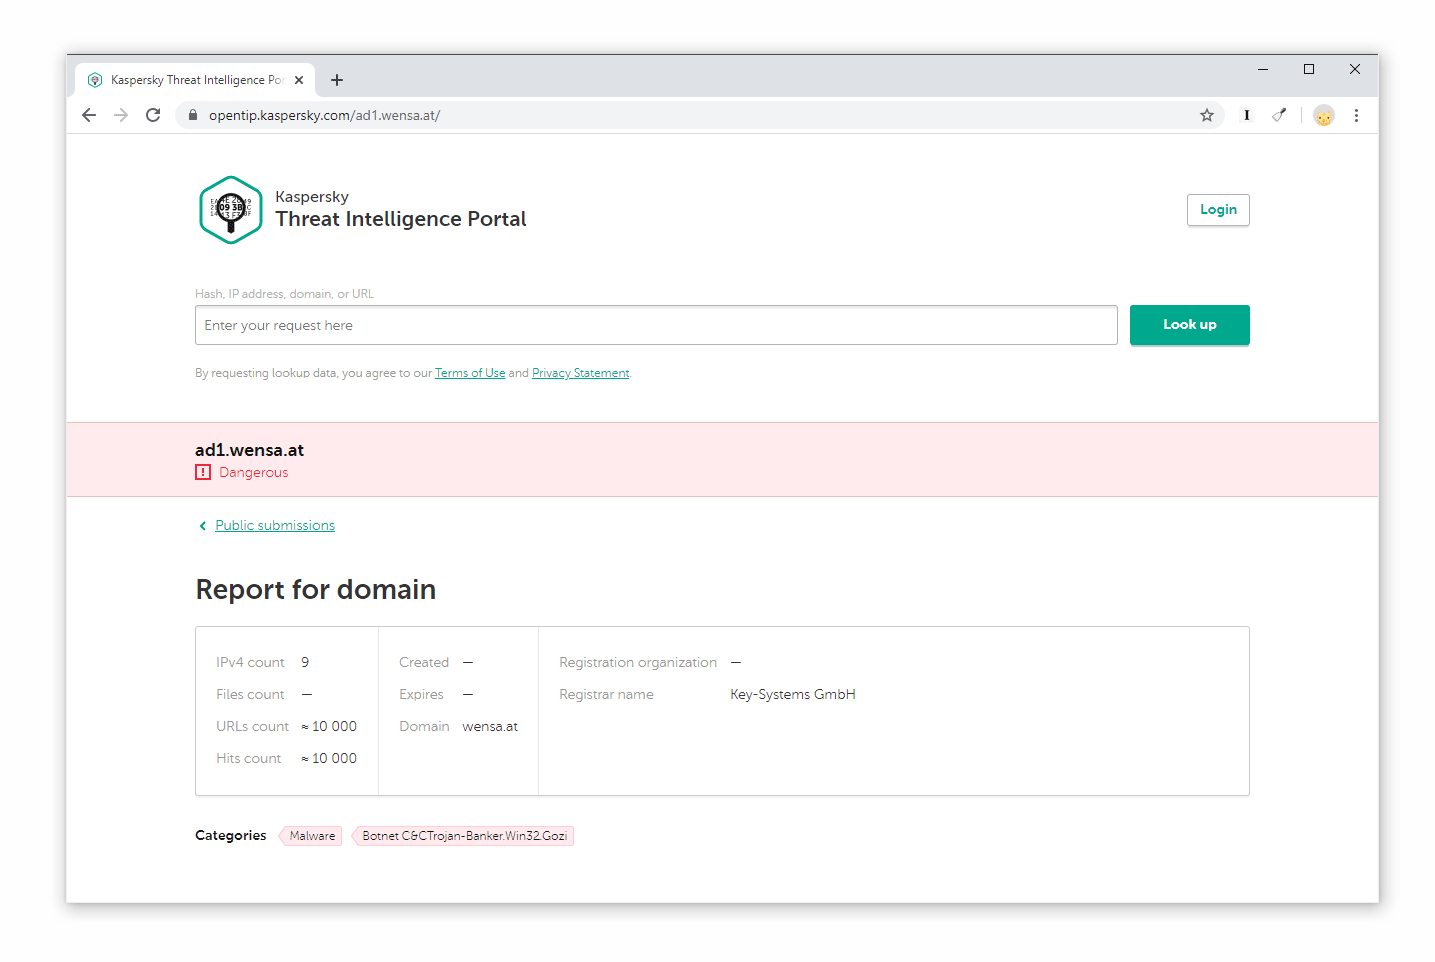
Task: Click the Dangerous status label
Action: pyautogui.click(x=254, y=472)
